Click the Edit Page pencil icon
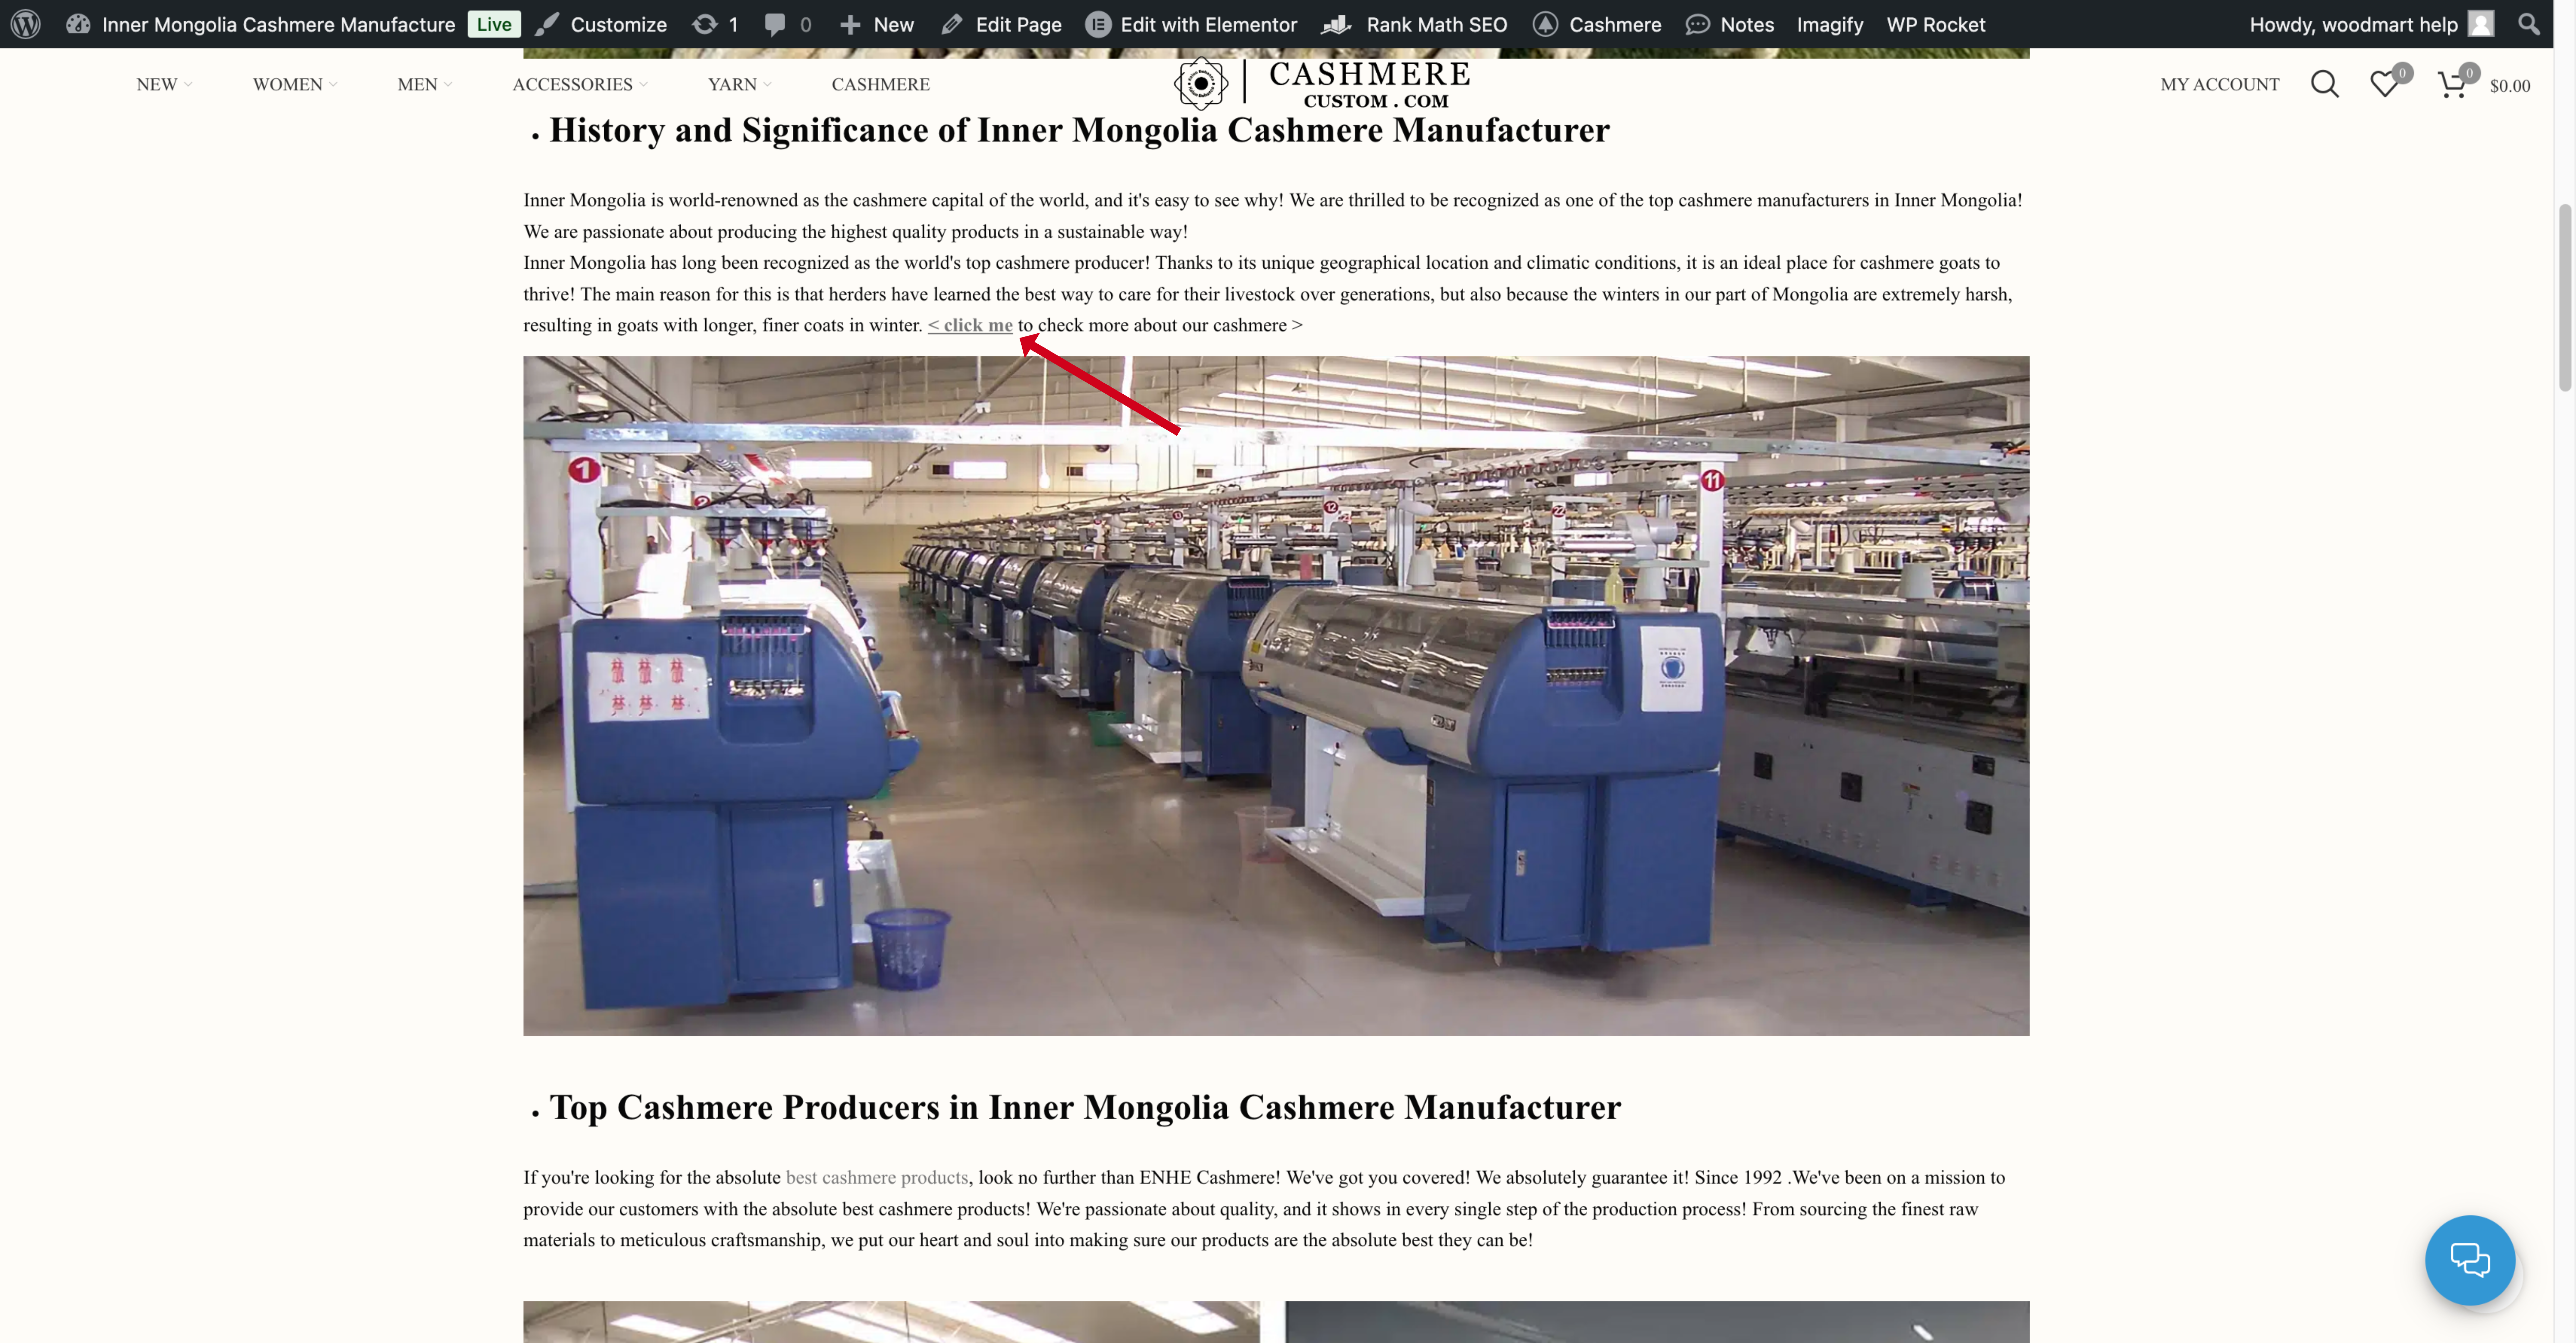The width and height of the screenshot is (2576, 1343). pos(952,24)
